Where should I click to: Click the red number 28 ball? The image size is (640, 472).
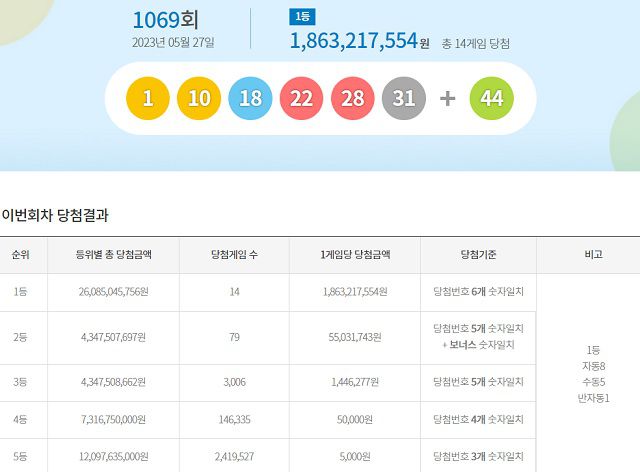[353, 98]
